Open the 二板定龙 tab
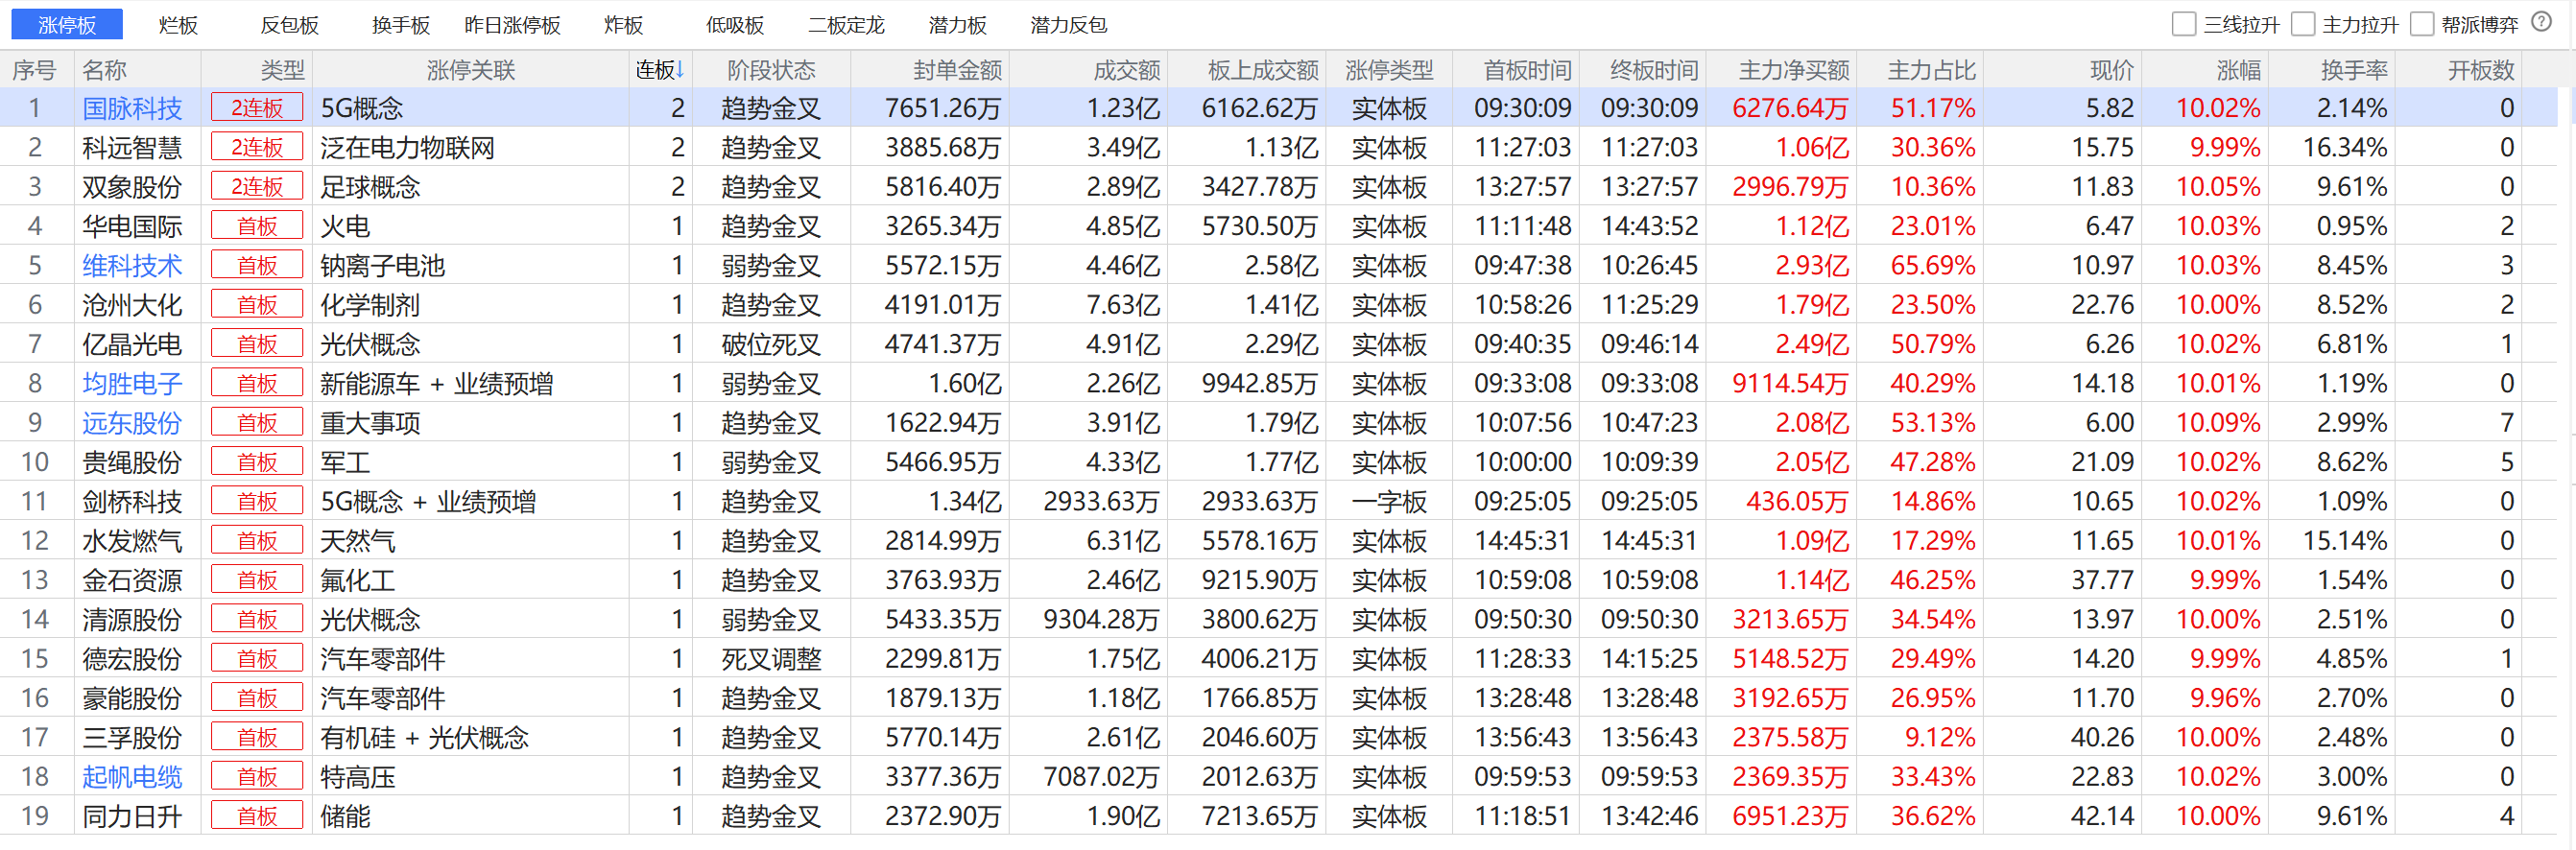This screenshot has width=2576, height=850. click(846, 24)
